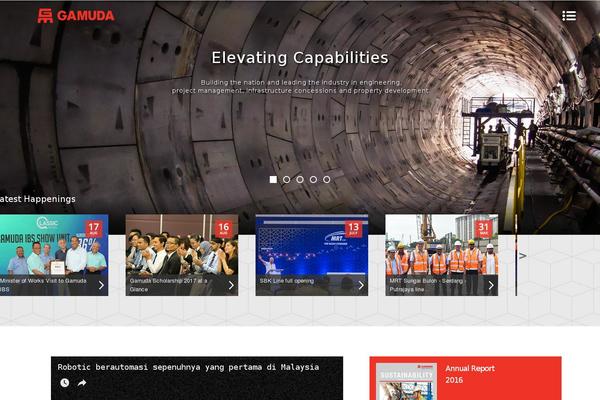
Task: Select the third carousel slide indicator
Action: tap(300, 180)
